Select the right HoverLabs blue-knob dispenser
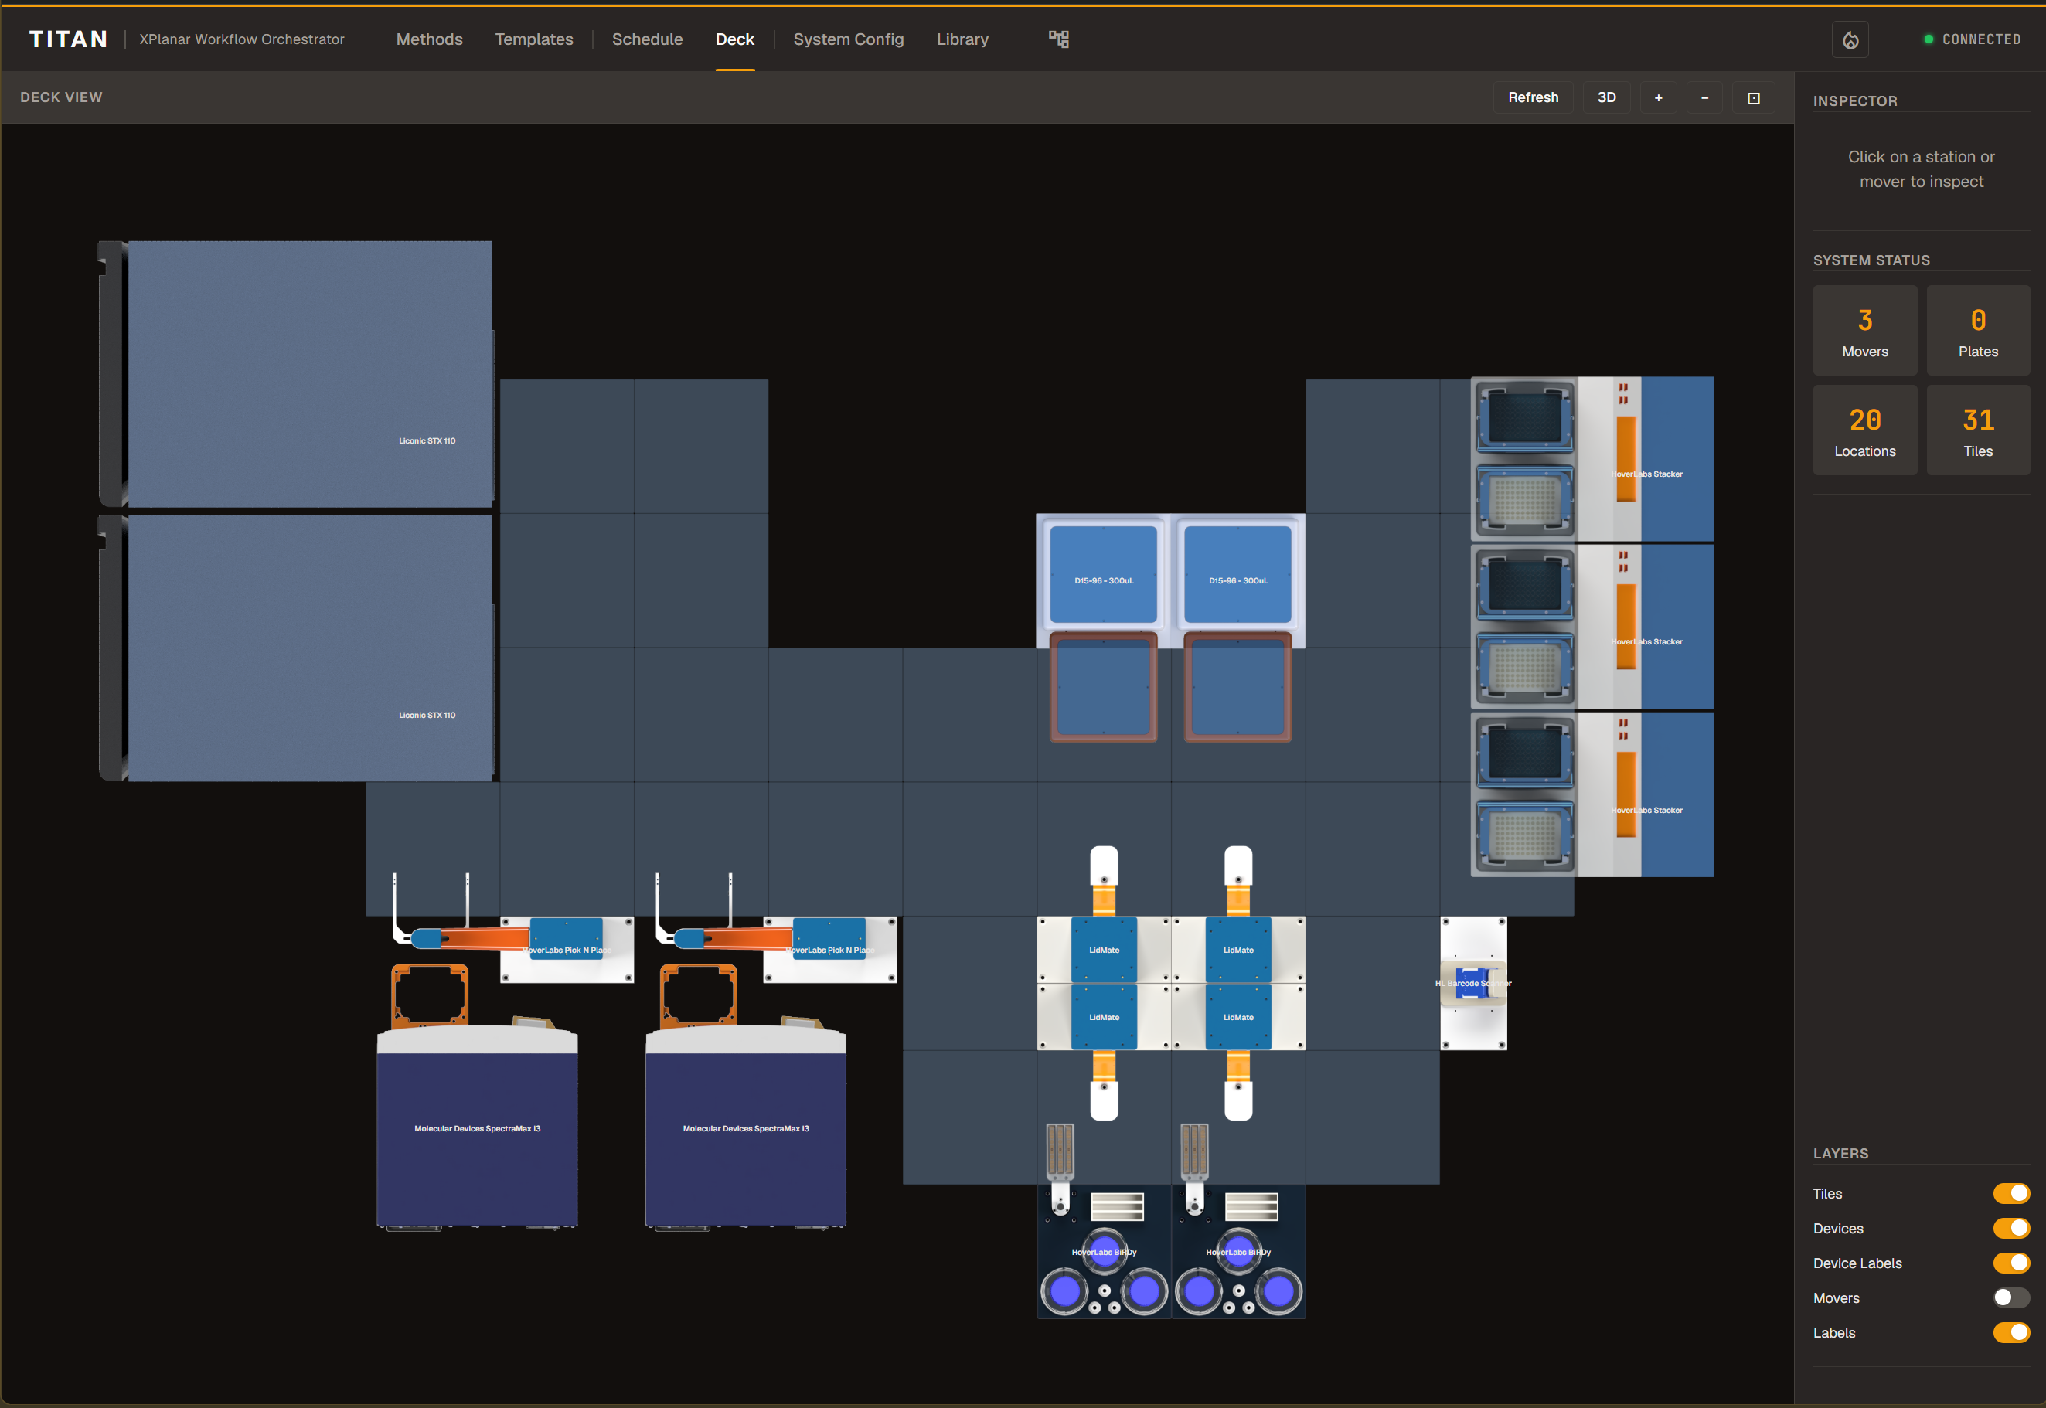 (x=1238, y=1252)
